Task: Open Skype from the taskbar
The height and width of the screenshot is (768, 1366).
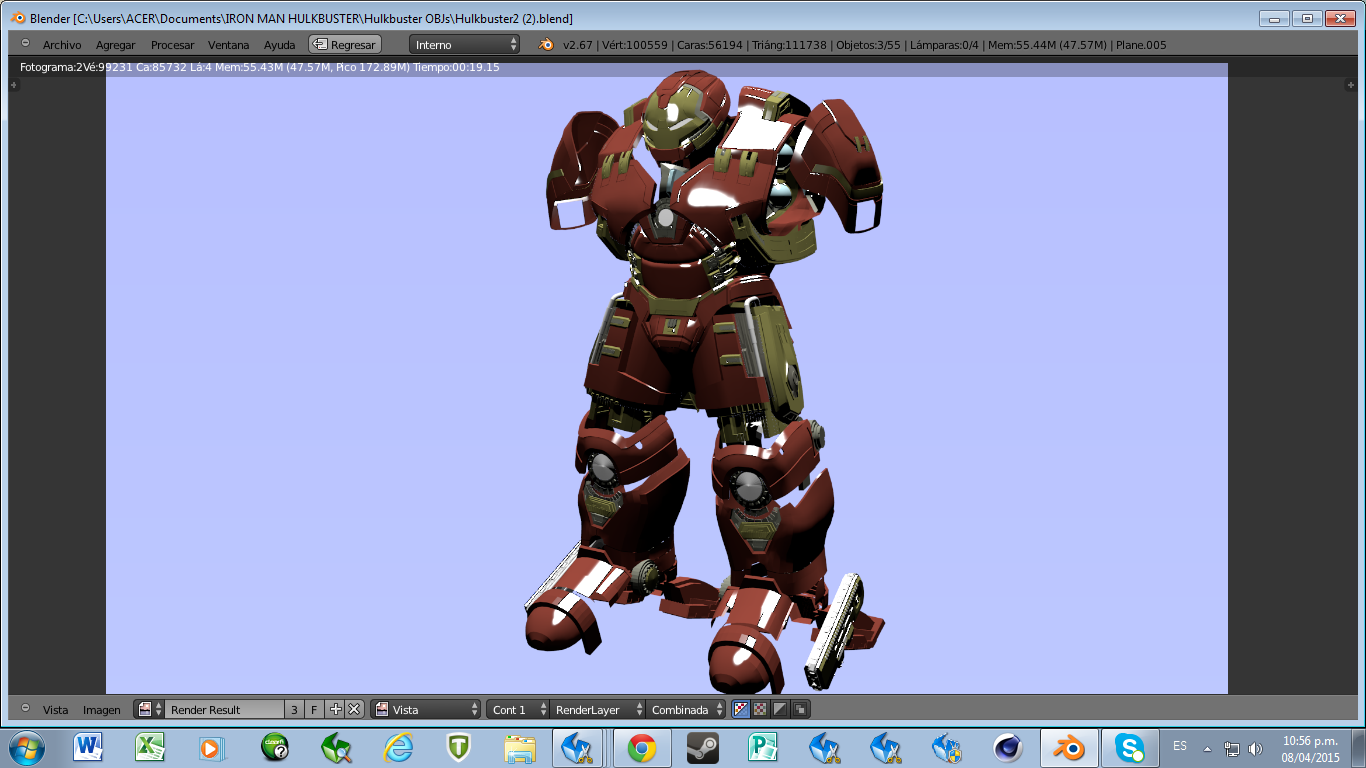Action: point(1130,747)
